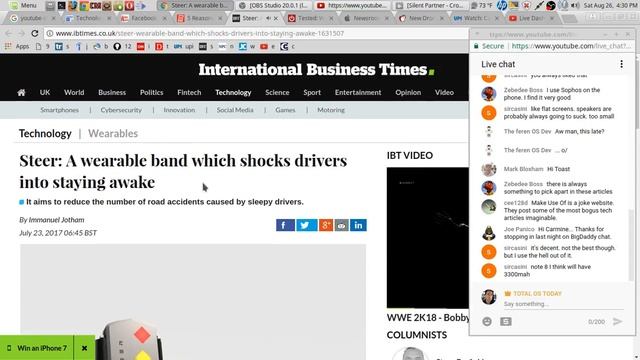Dismiss the Win an iPhone 7 banner
Viewport: 640px width, 360px height.
click(x=84, y=348)
